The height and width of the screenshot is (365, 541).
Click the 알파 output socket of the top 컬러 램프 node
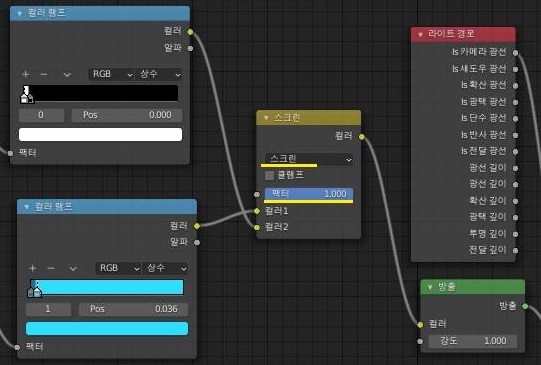tap(190, 48)
